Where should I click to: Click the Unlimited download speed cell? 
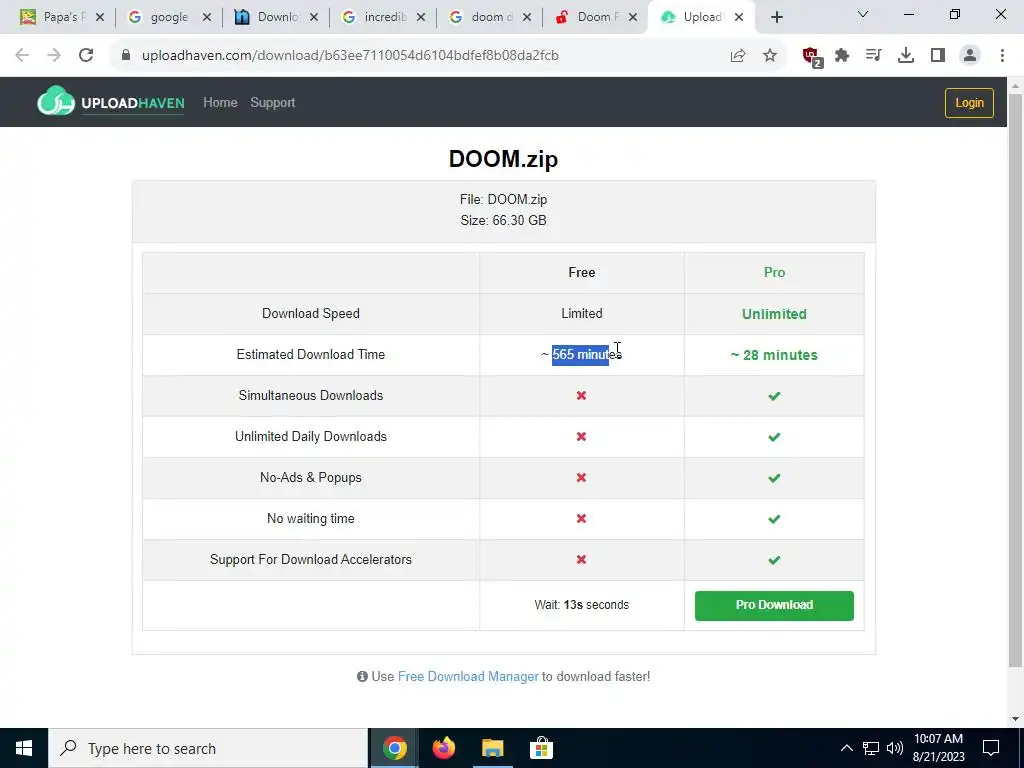click(774, 314)
